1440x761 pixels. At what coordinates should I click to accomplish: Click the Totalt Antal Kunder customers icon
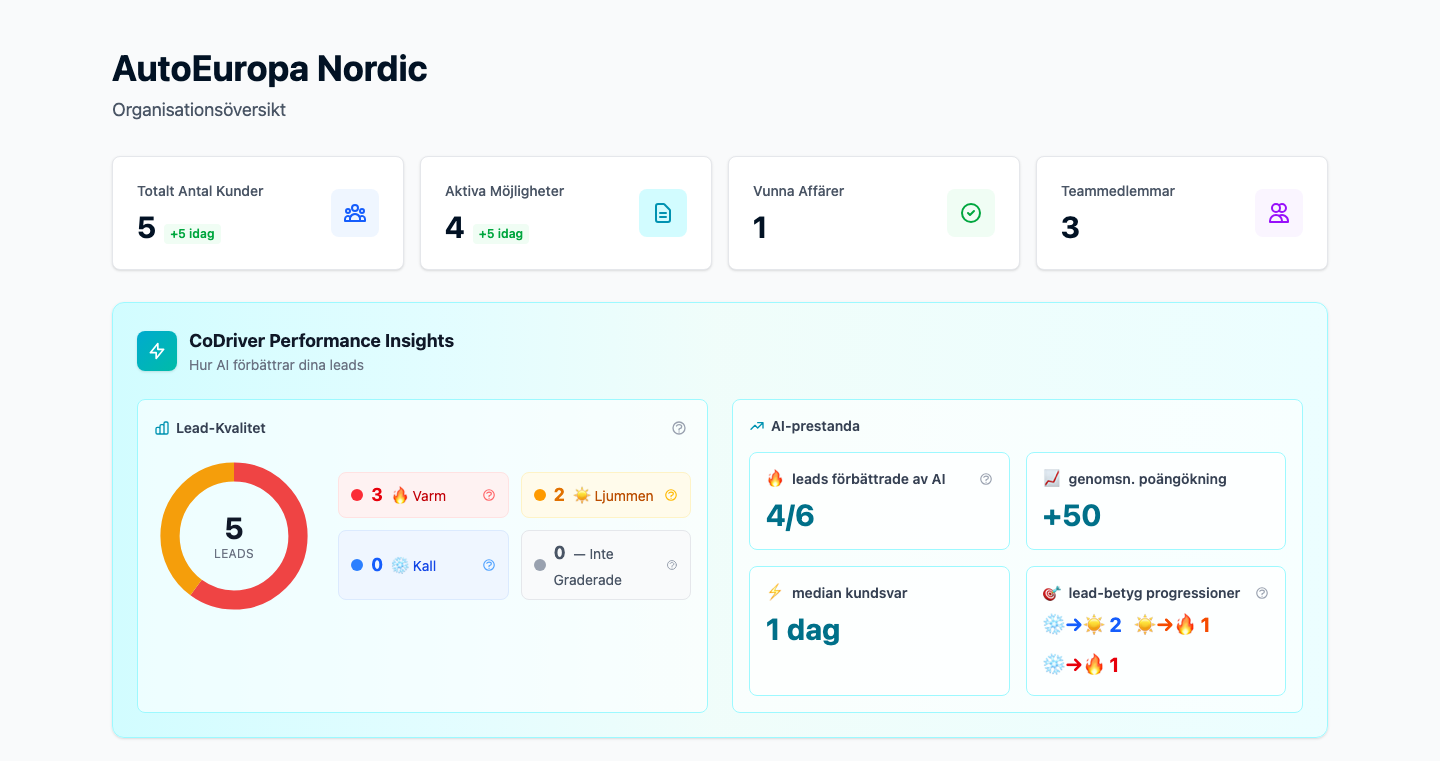[355, 213]
